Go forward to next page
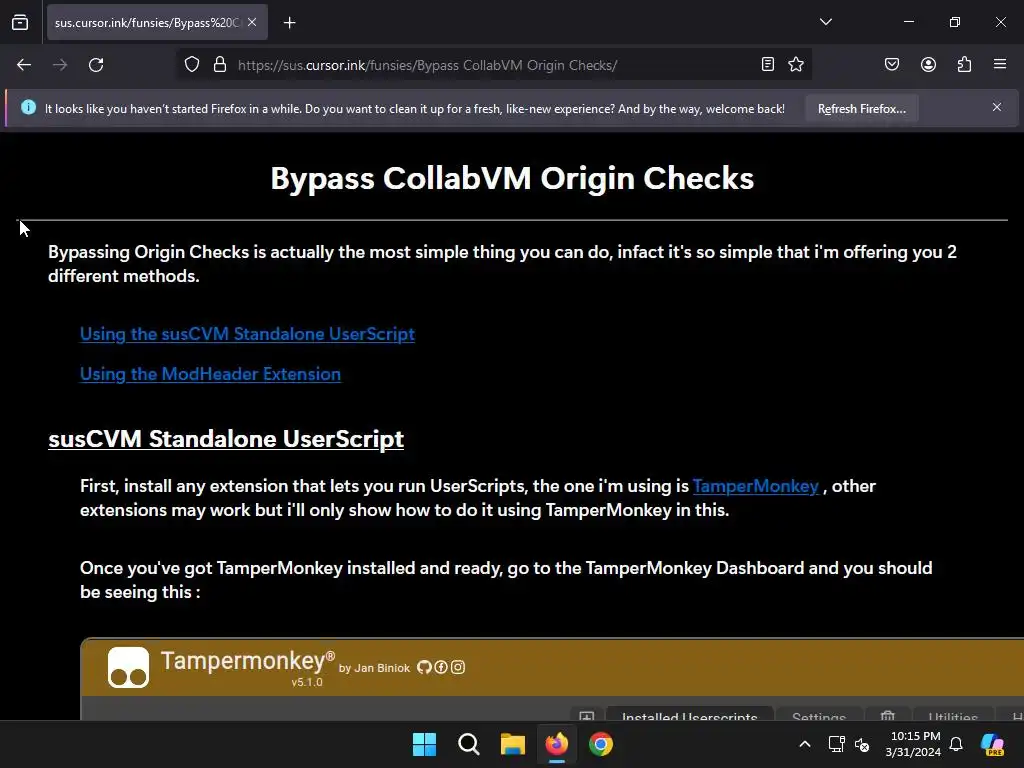Image resolution: width=1024 pixels, height=768 pixels. (60, 65)
